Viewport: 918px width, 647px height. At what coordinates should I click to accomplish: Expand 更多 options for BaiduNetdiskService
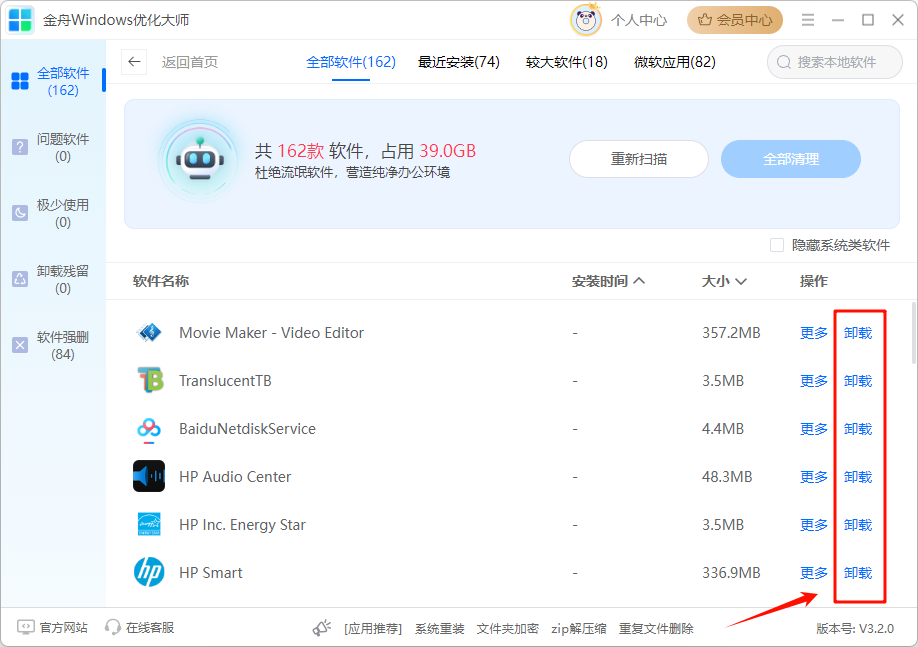pyautogui.click(x=814, y=429)
